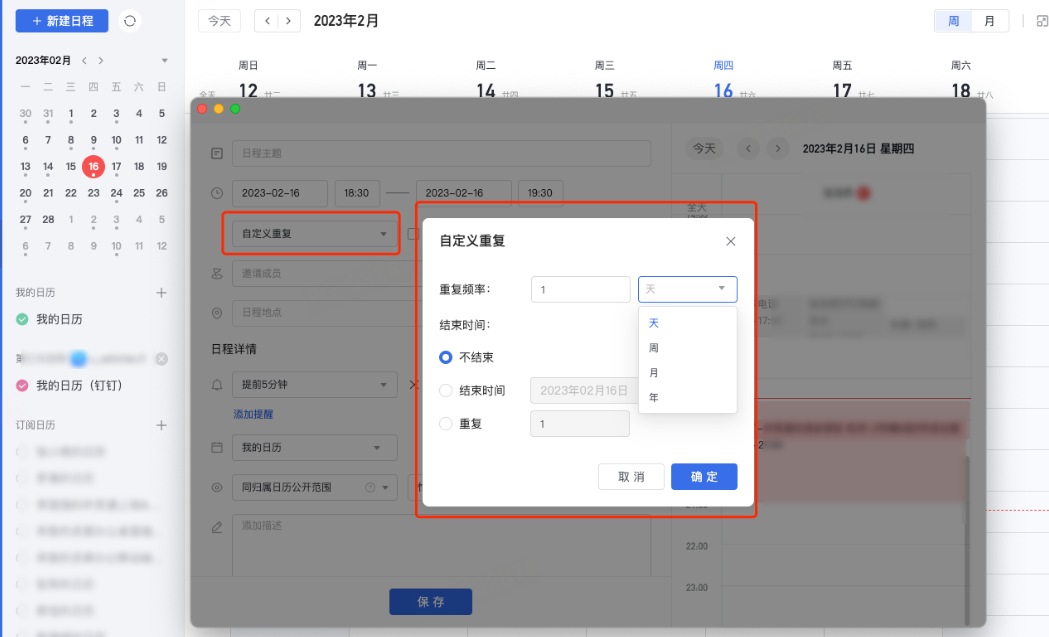
Task: Click the clock icon by the start date
Action: coord(217,193)
